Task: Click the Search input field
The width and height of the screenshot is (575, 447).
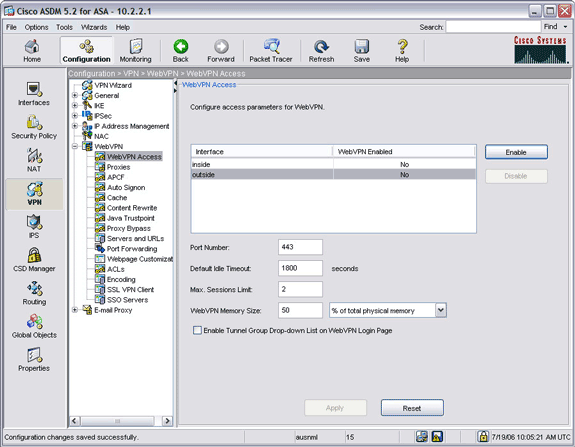Action: [x=493, y=27]
